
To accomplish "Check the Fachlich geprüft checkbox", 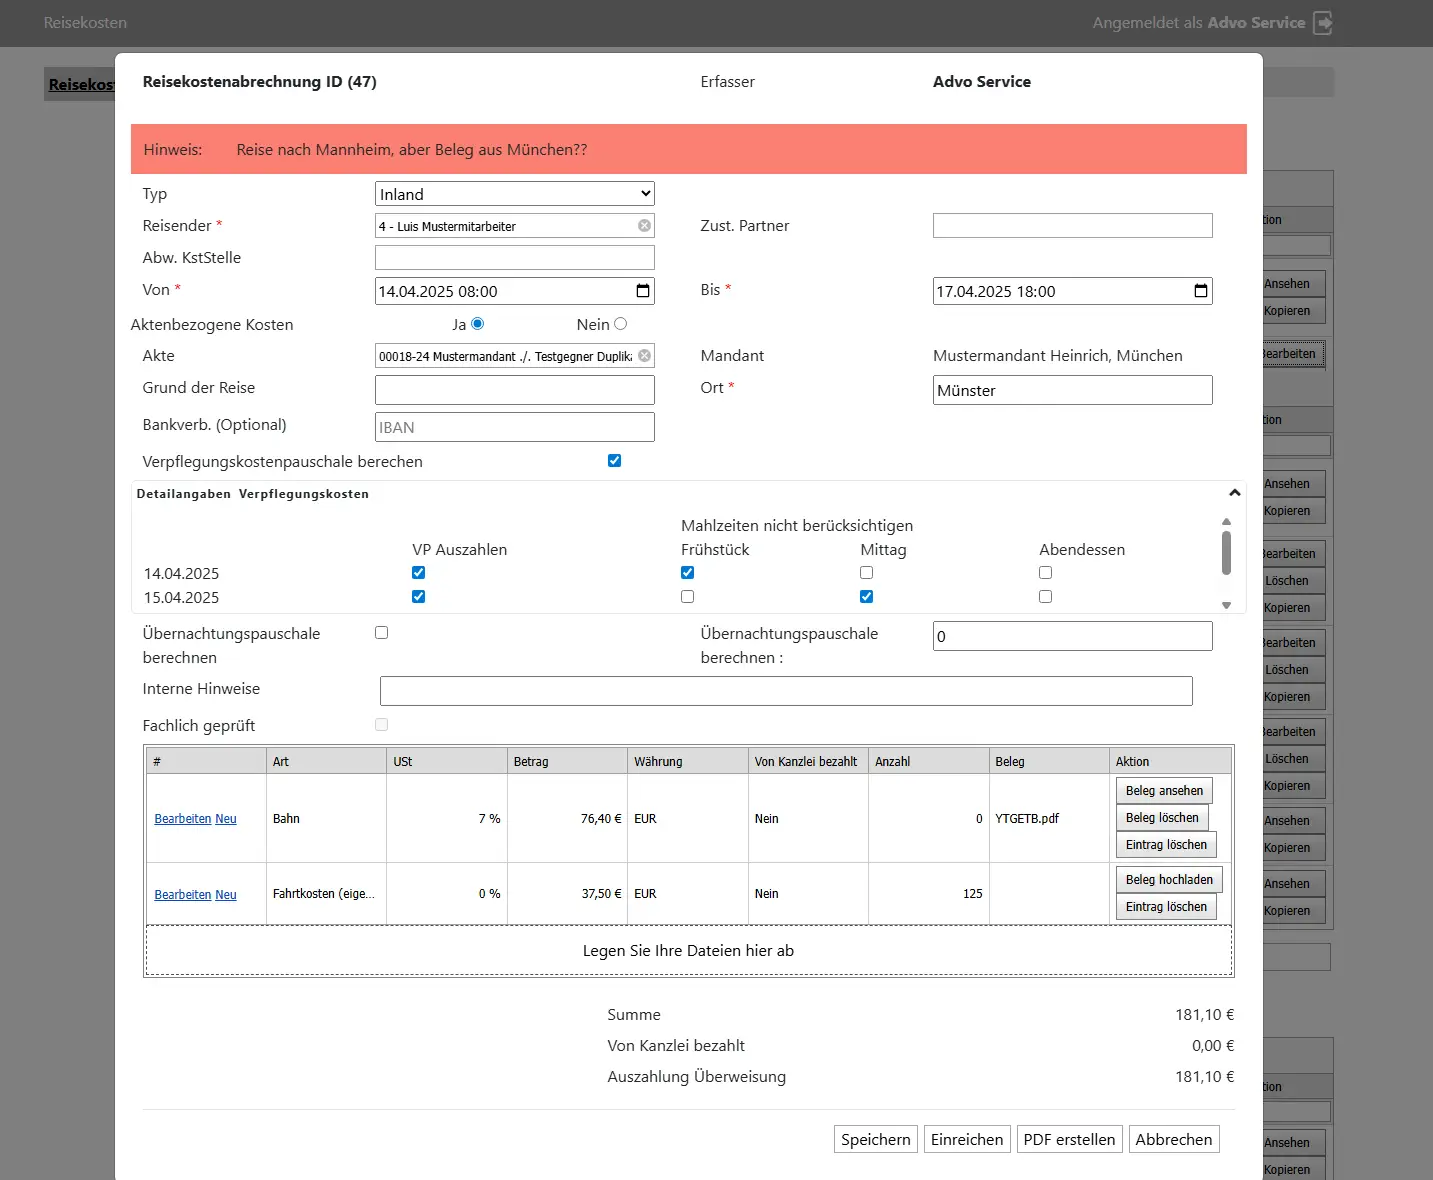I will (381, 724).
